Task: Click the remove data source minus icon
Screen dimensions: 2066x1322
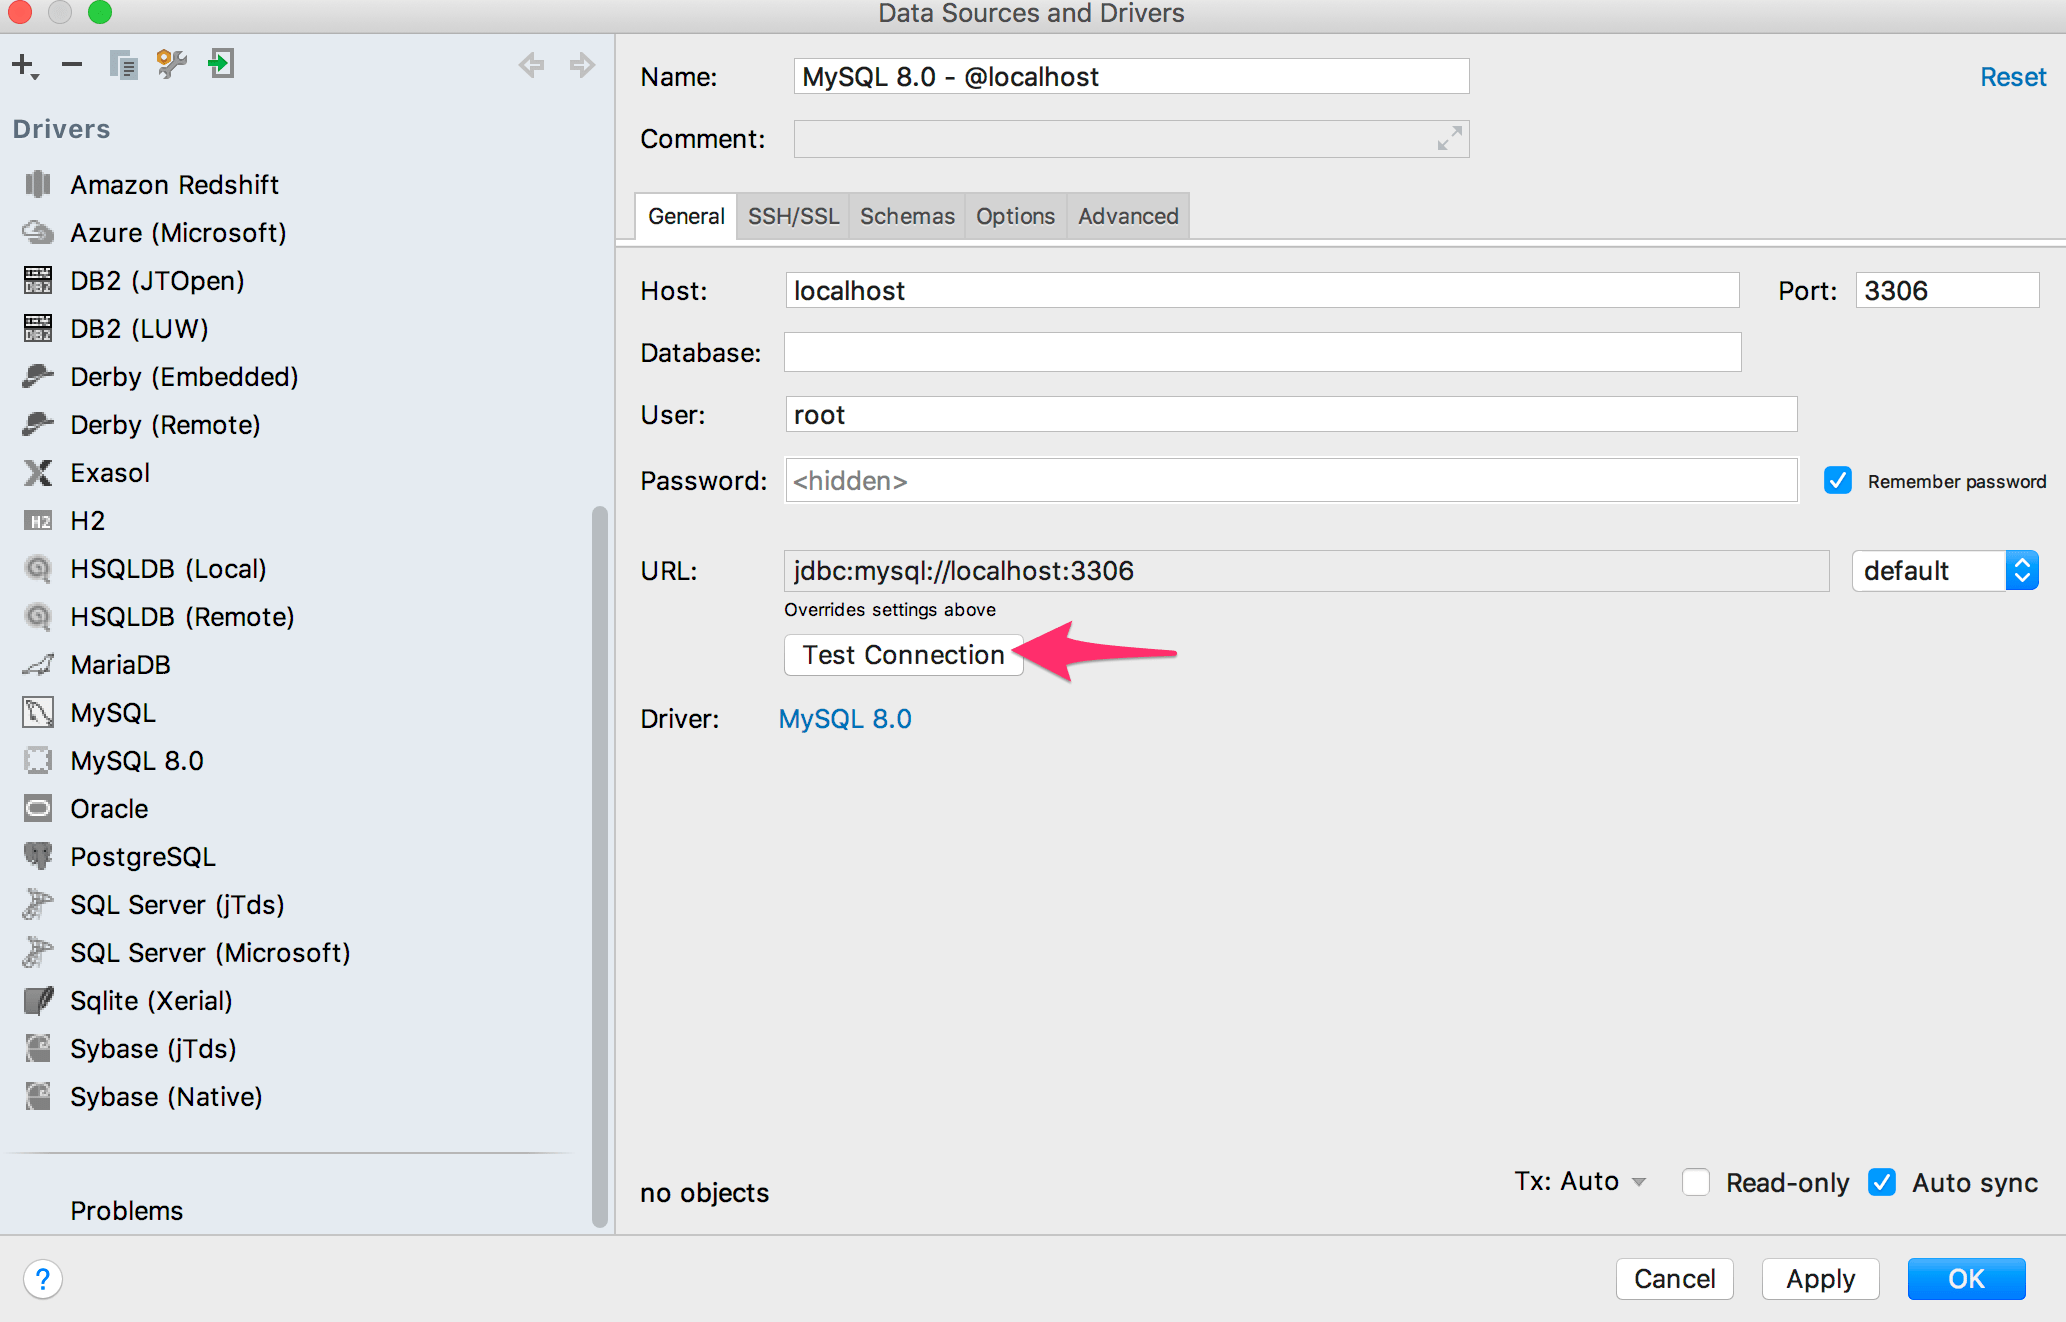Action: click(72, 66)
